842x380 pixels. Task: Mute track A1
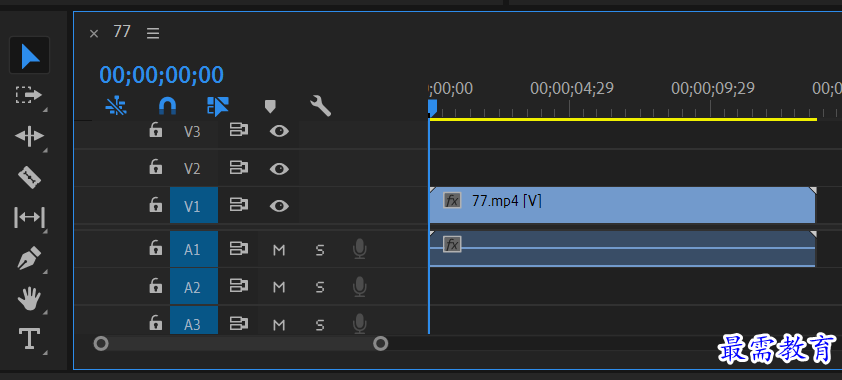click(x=279, y=250)
